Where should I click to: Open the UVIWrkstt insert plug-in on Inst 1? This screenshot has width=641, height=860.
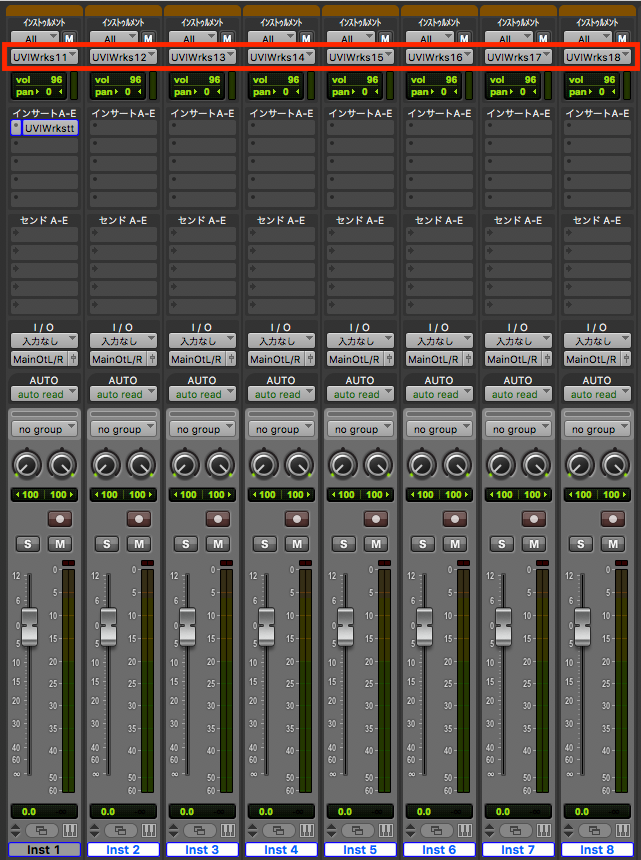(x=50, y=128)
